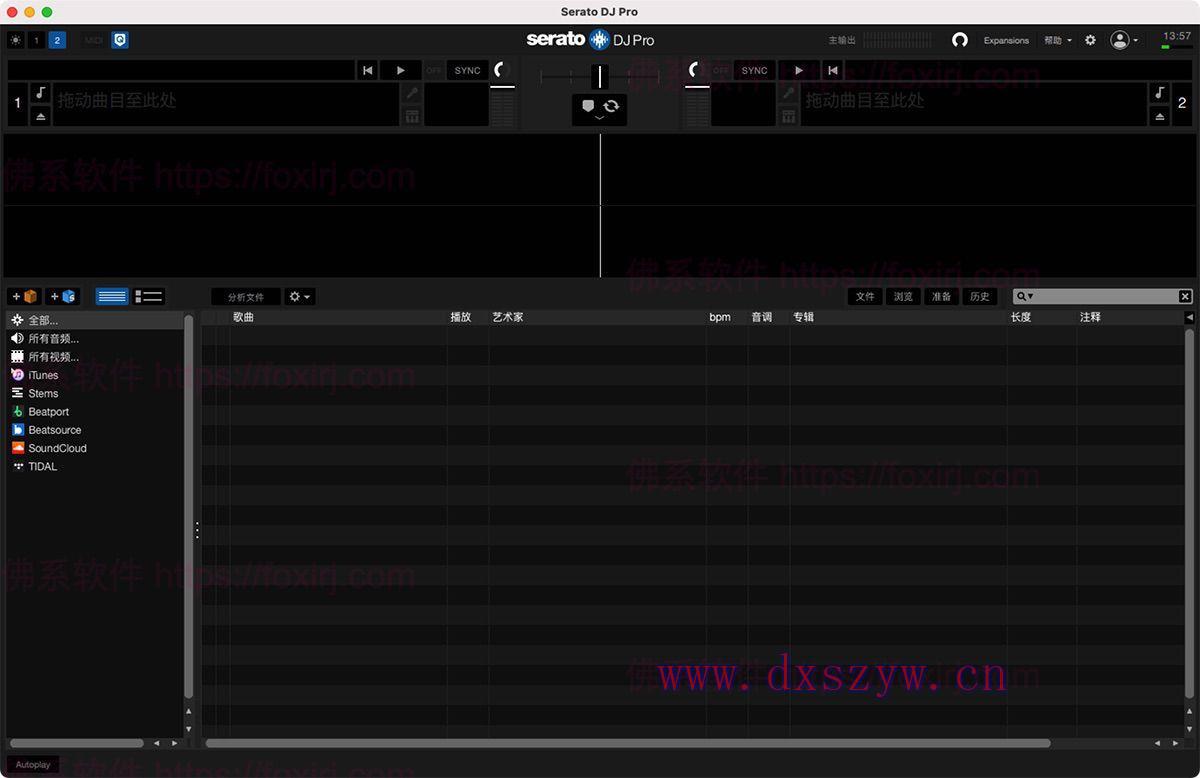
Task: Click the deck 2 track drop area
Action: pos(973,104)
